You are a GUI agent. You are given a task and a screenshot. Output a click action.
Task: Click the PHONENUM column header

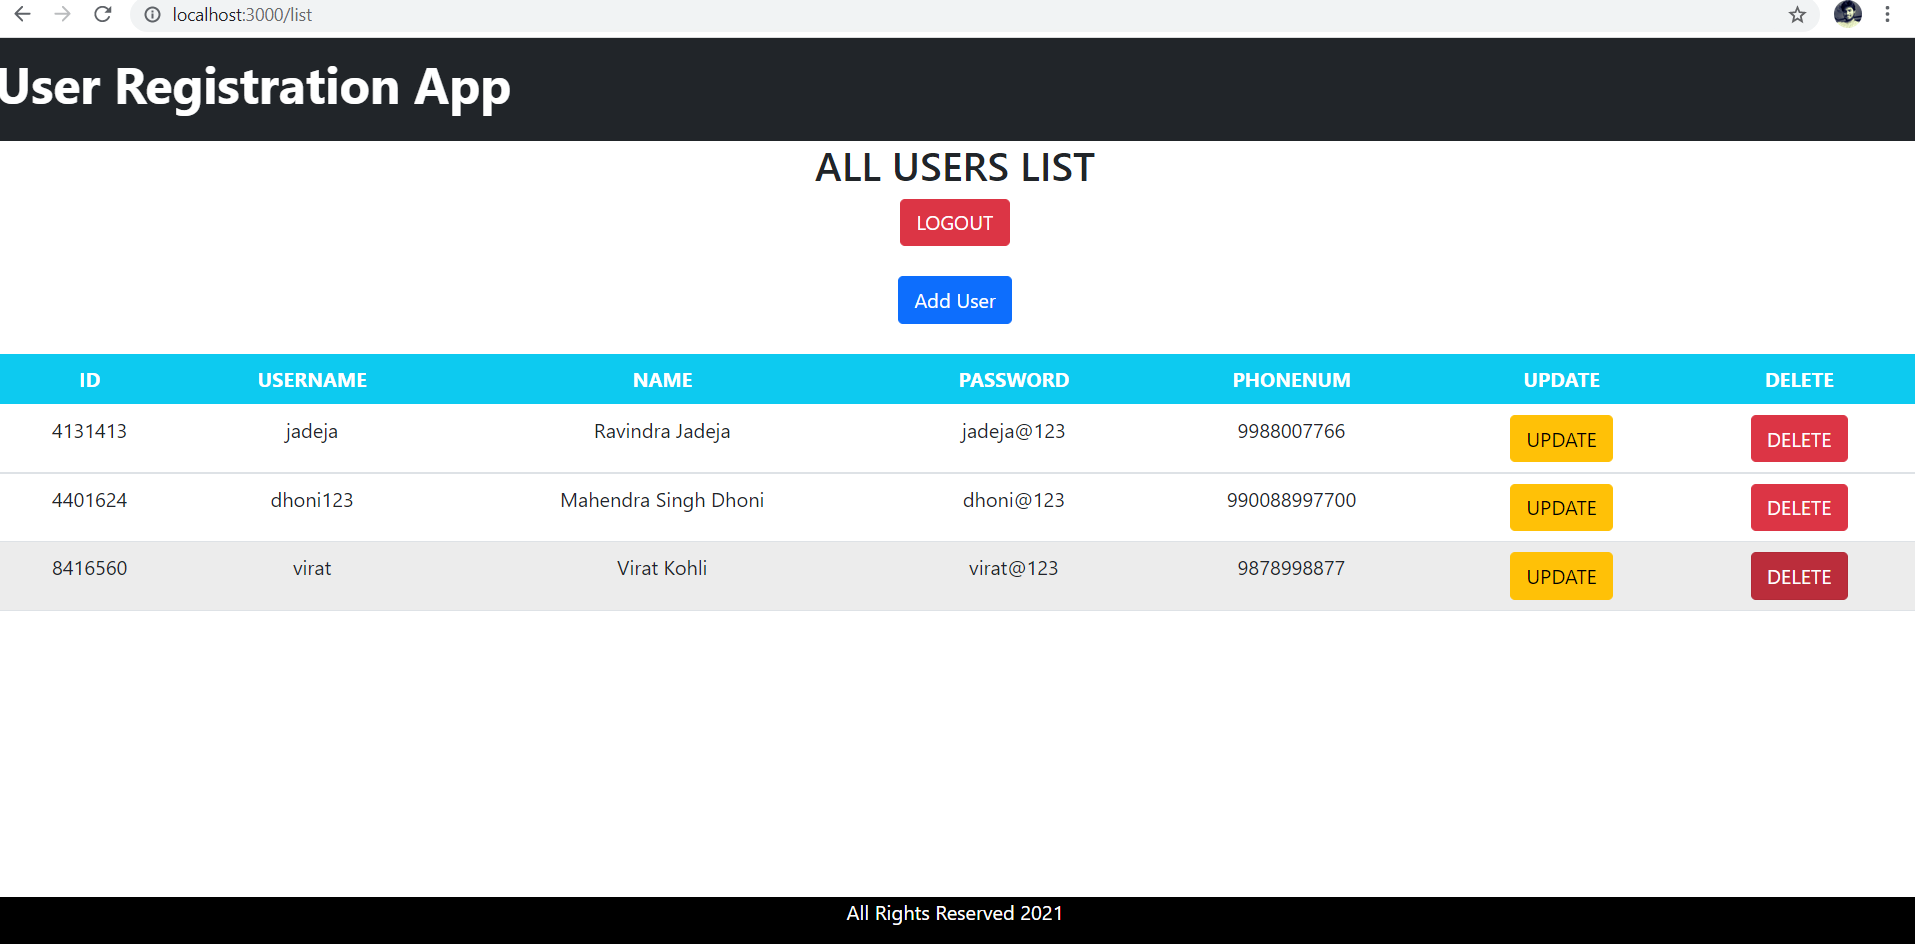click(x=1291, y=380)
